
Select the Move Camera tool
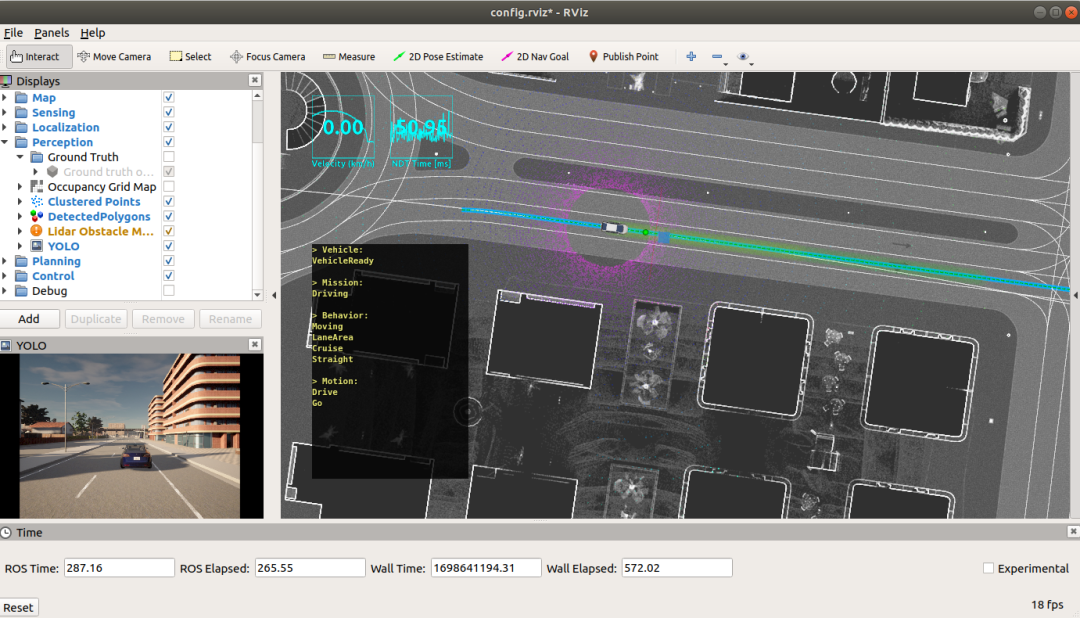pyautogui.click(x=114, y=57)
